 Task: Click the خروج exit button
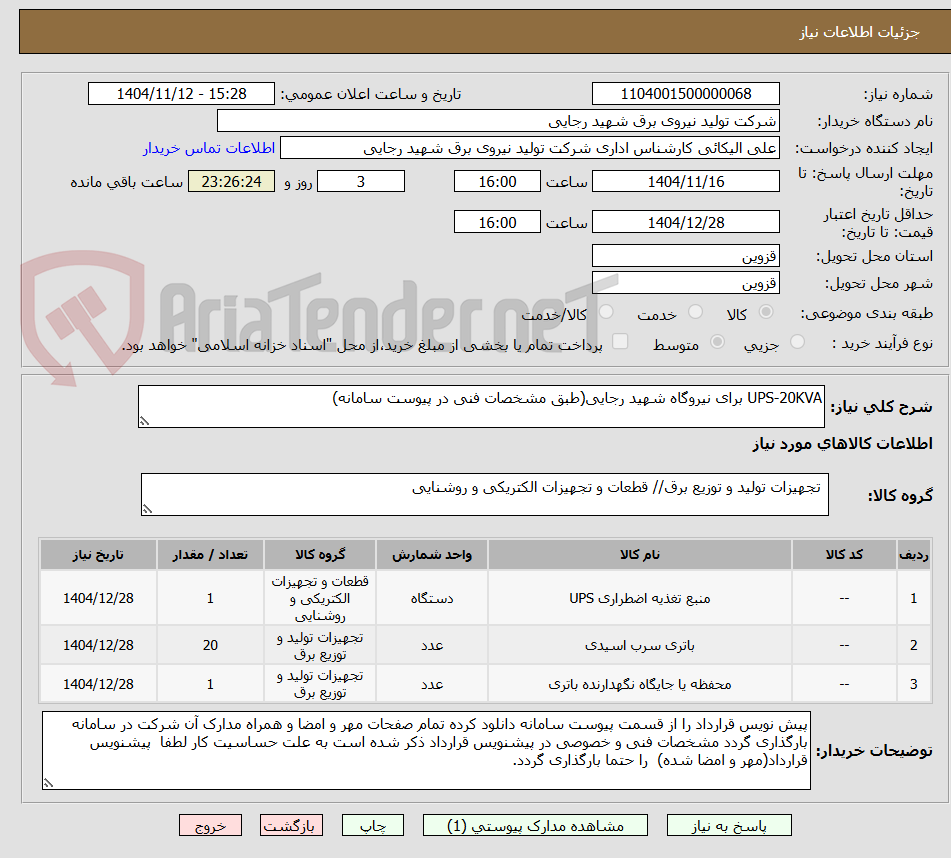coord(210,826)
